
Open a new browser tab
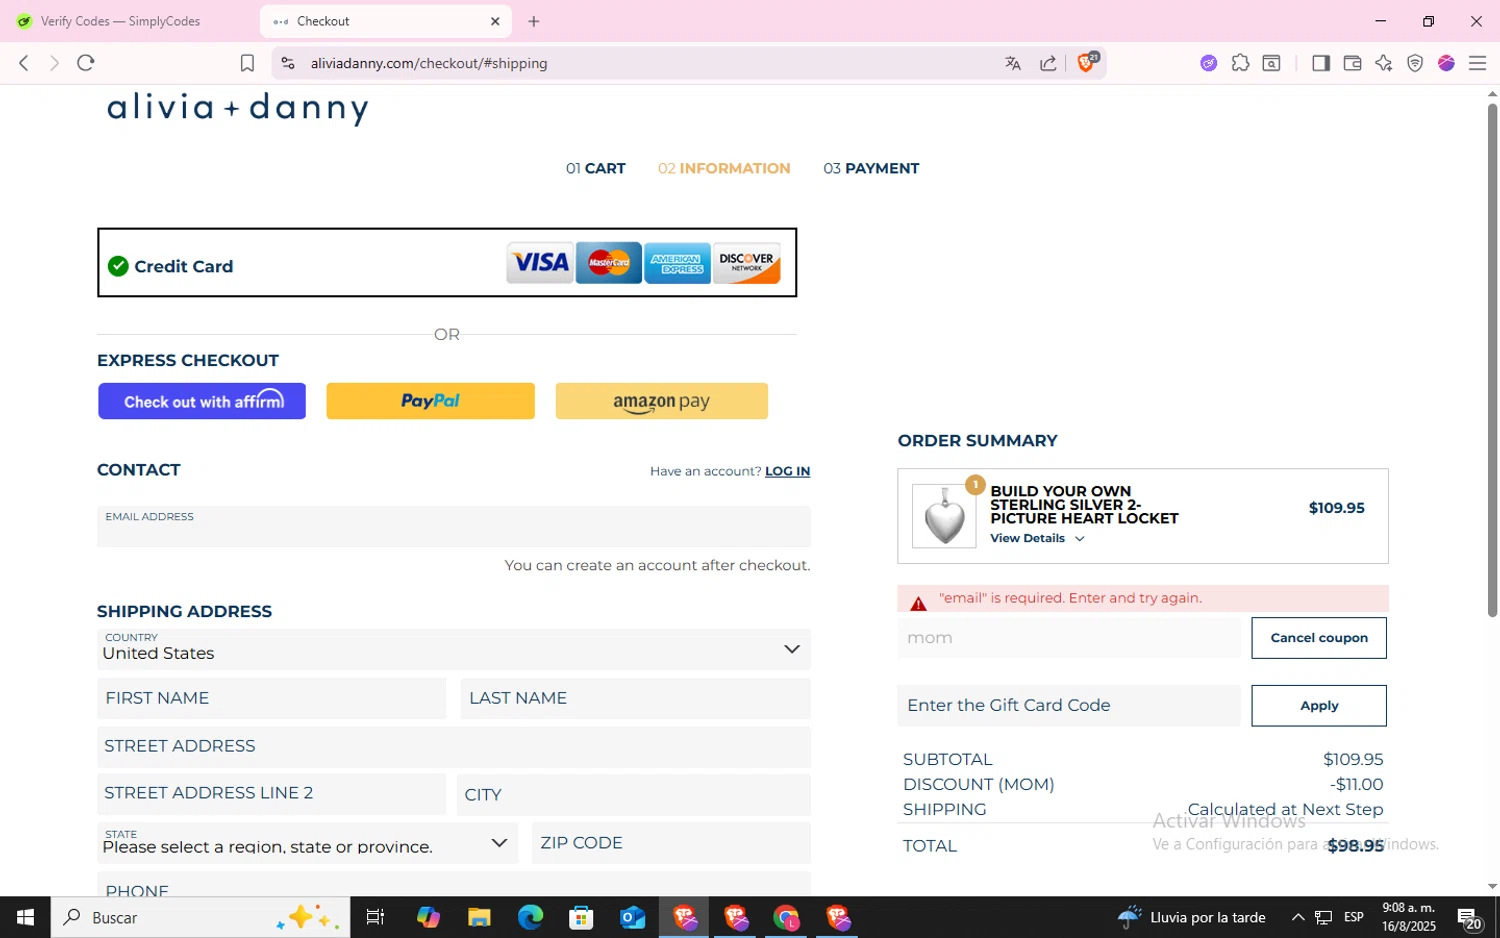coord(534,21)
